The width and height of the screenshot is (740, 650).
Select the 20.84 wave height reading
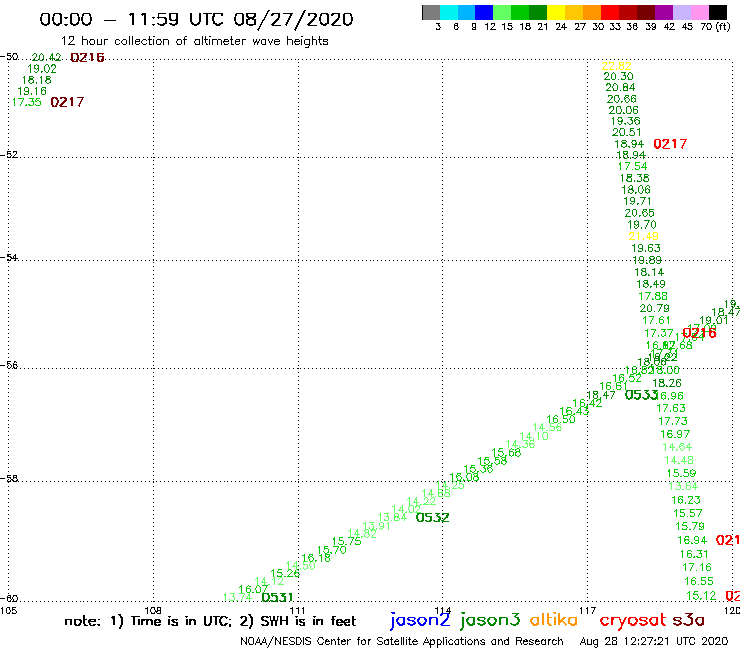point(620,87)
